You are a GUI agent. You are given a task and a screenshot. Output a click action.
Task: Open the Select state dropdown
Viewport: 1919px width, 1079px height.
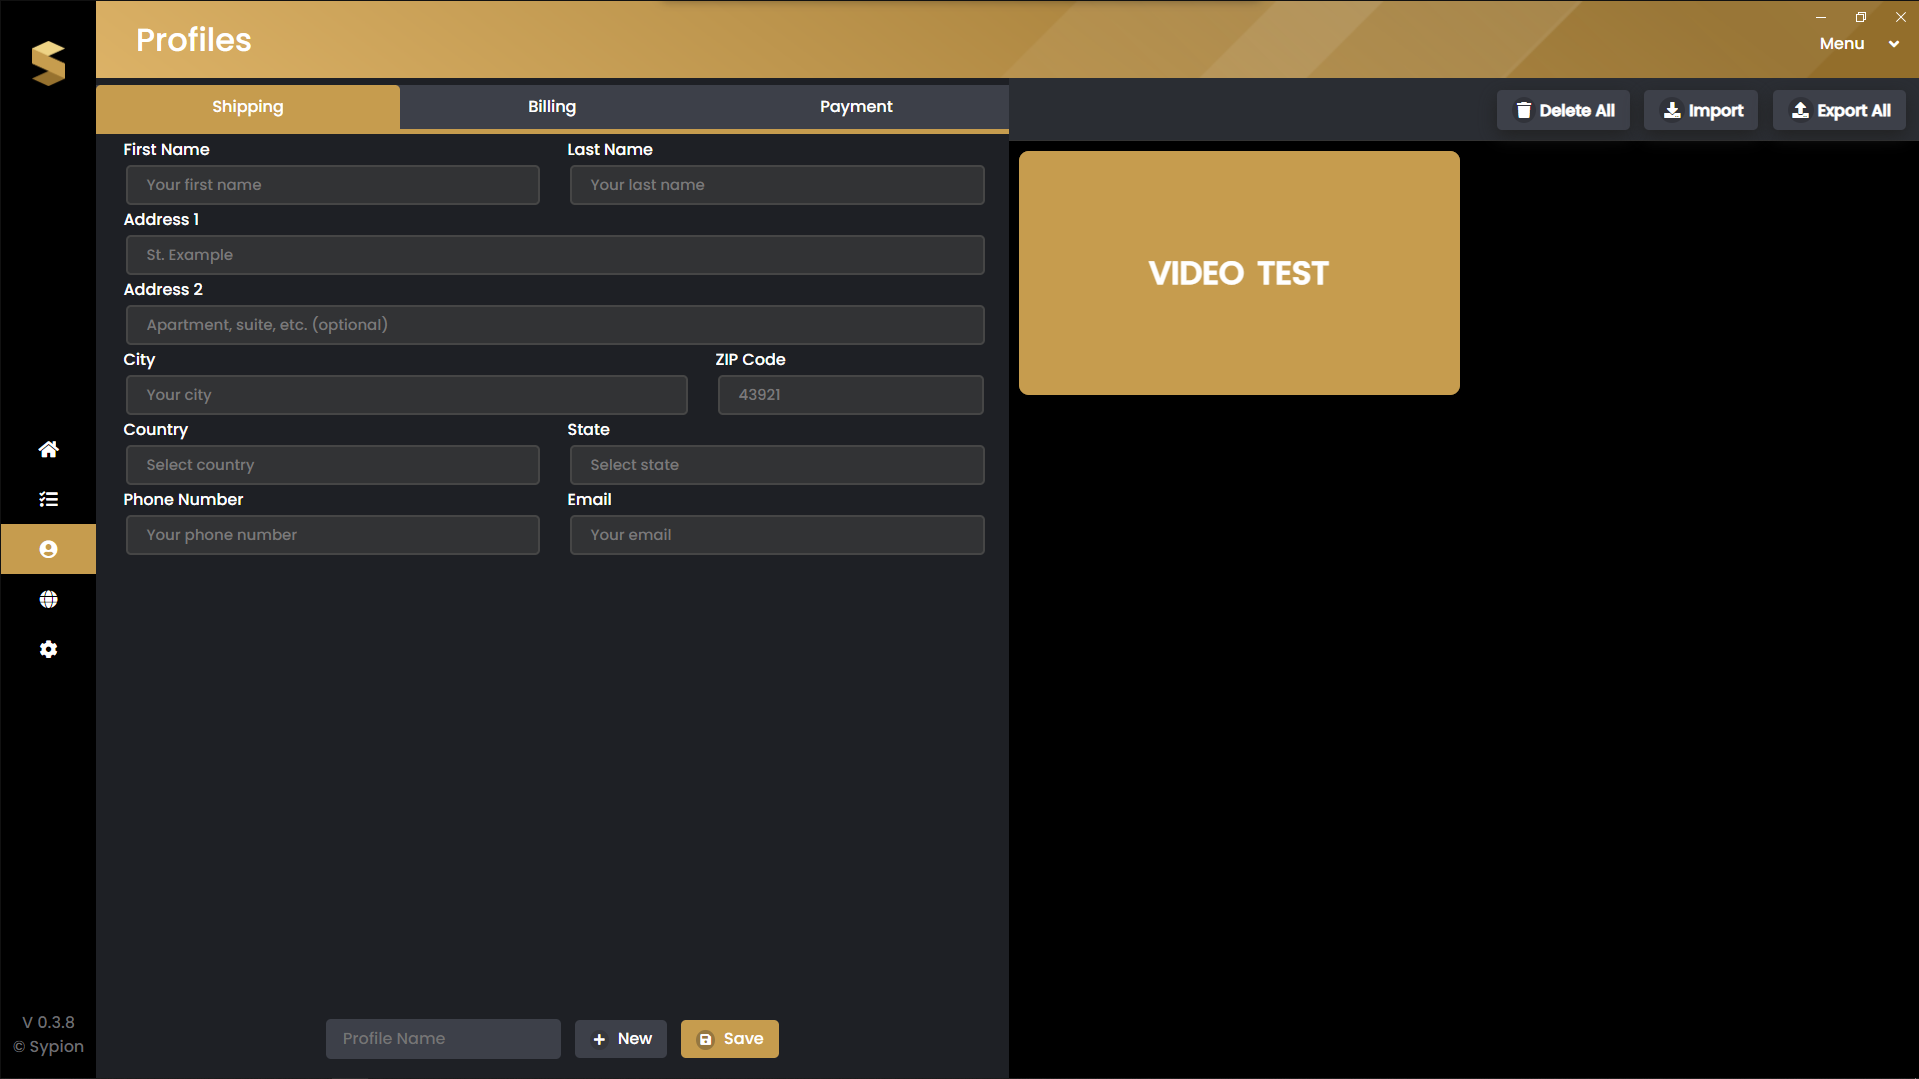tap(777, 465)
